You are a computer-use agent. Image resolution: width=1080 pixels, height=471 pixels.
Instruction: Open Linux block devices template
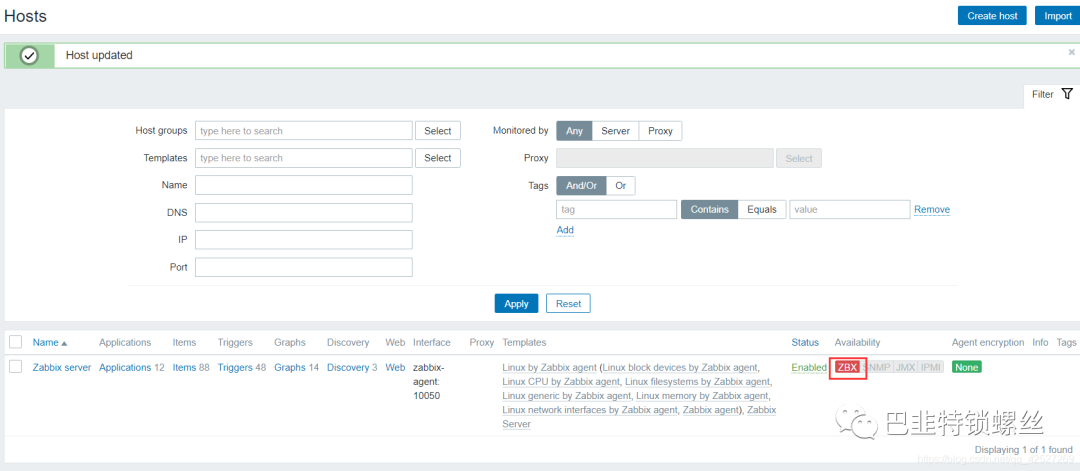point(680,368)
